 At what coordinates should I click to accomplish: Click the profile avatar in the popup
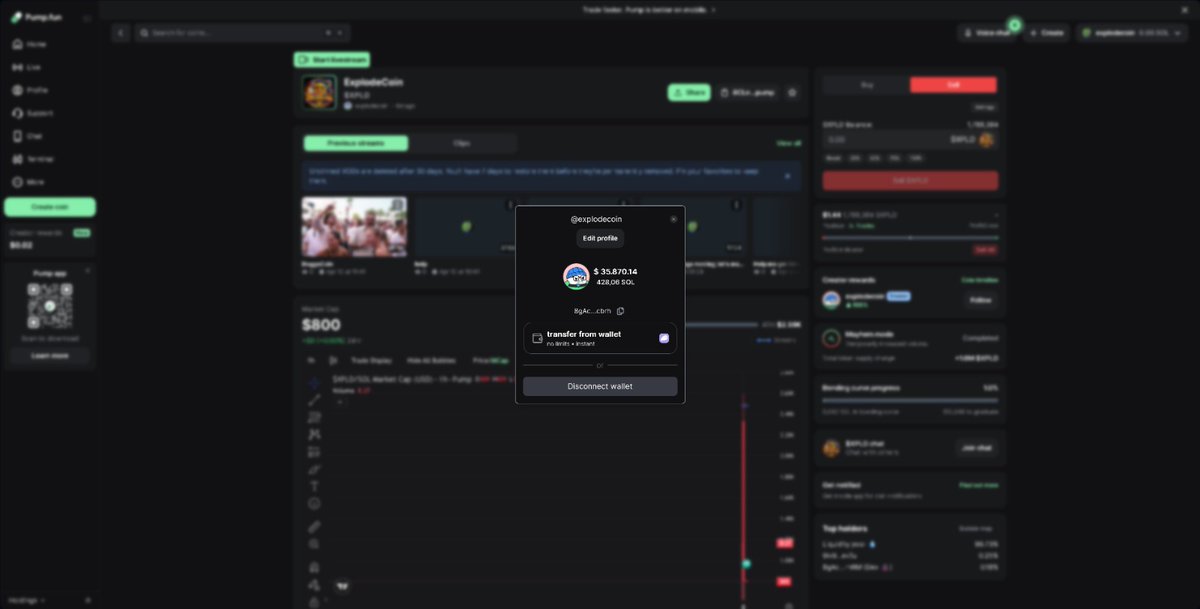(576, 276)
